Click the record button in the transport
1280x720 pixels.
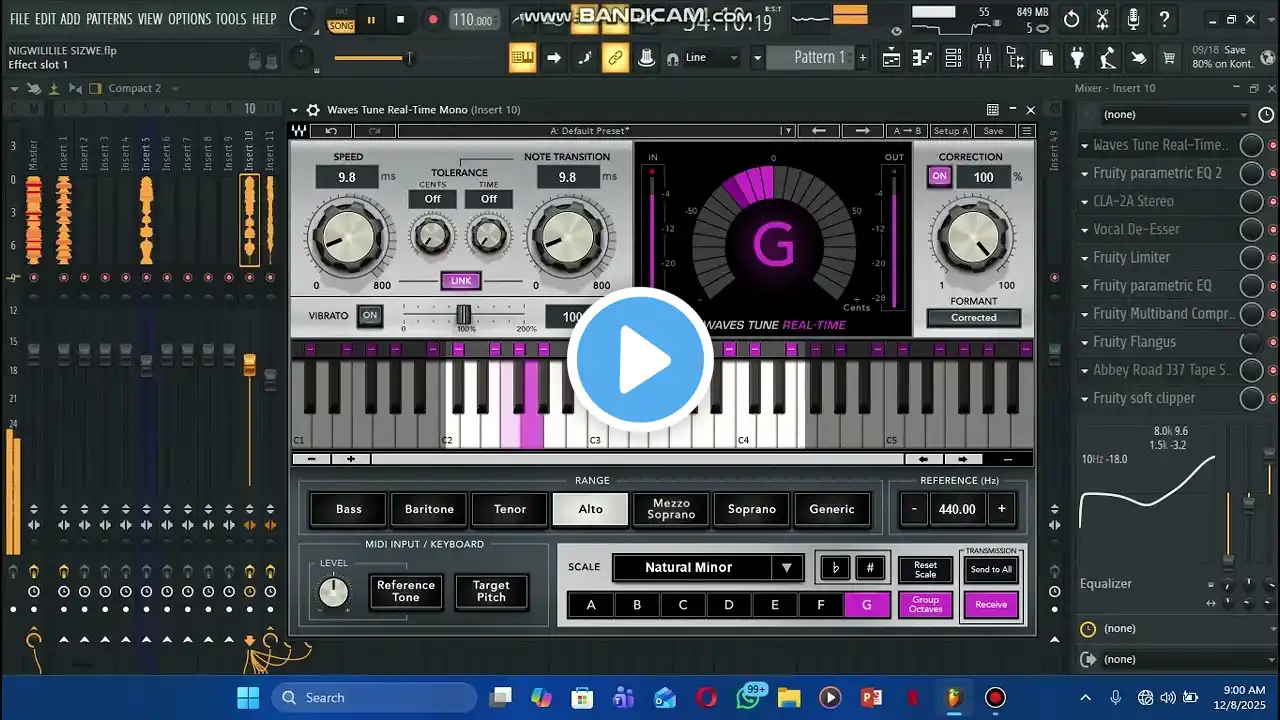(433, 19)
